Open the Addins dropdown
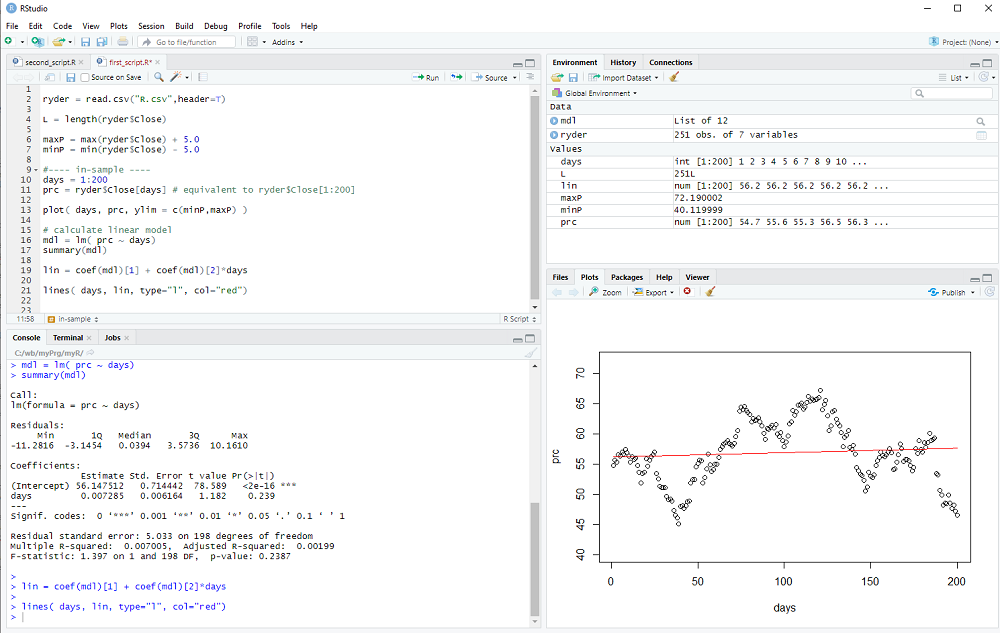Viewport: 1000px width, 633px height. [288, 42]
